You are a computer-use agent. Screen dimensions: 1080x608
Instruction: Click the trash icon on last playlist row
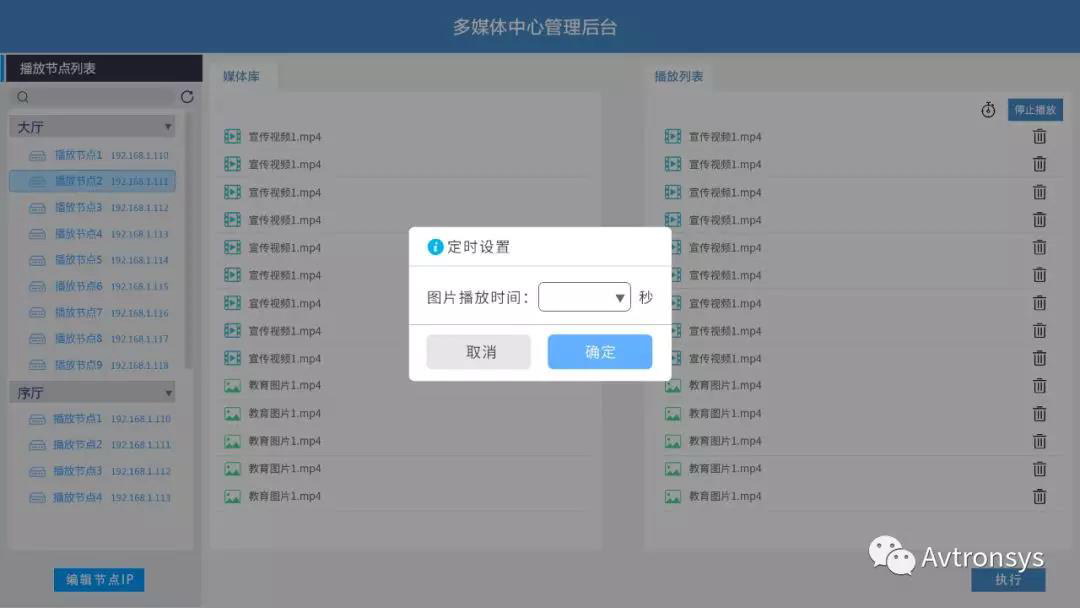tap(1039, 496)
